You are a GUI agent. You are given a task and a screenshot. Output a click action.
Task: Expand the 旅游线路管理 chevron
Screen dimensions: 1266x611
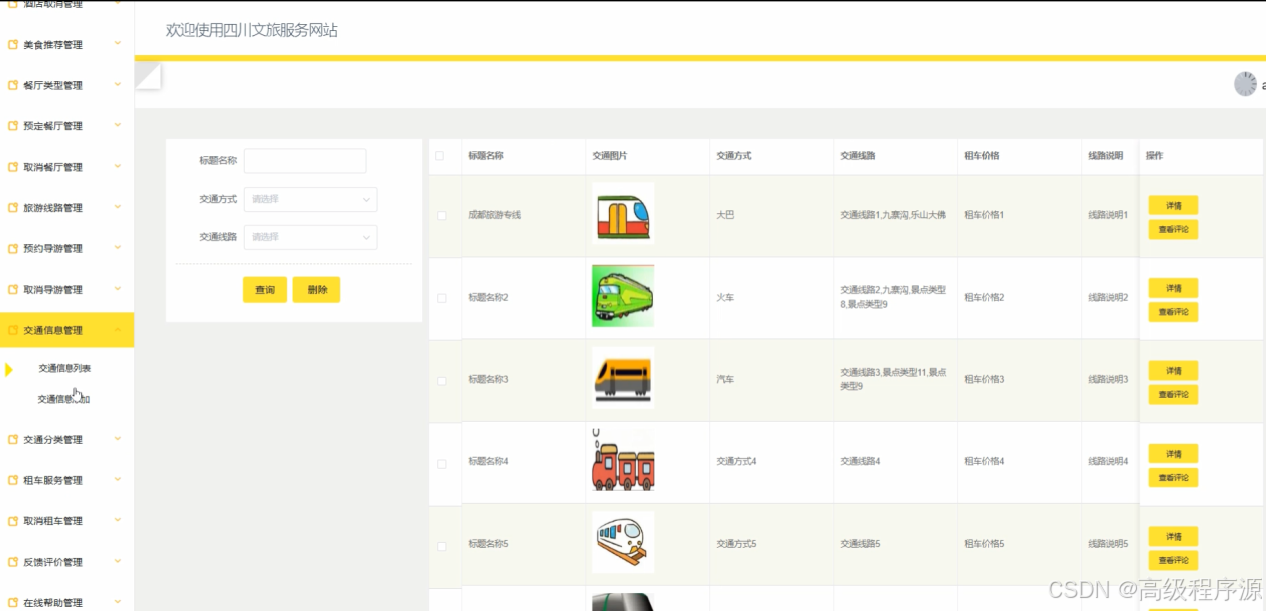(x=118, y=207)
